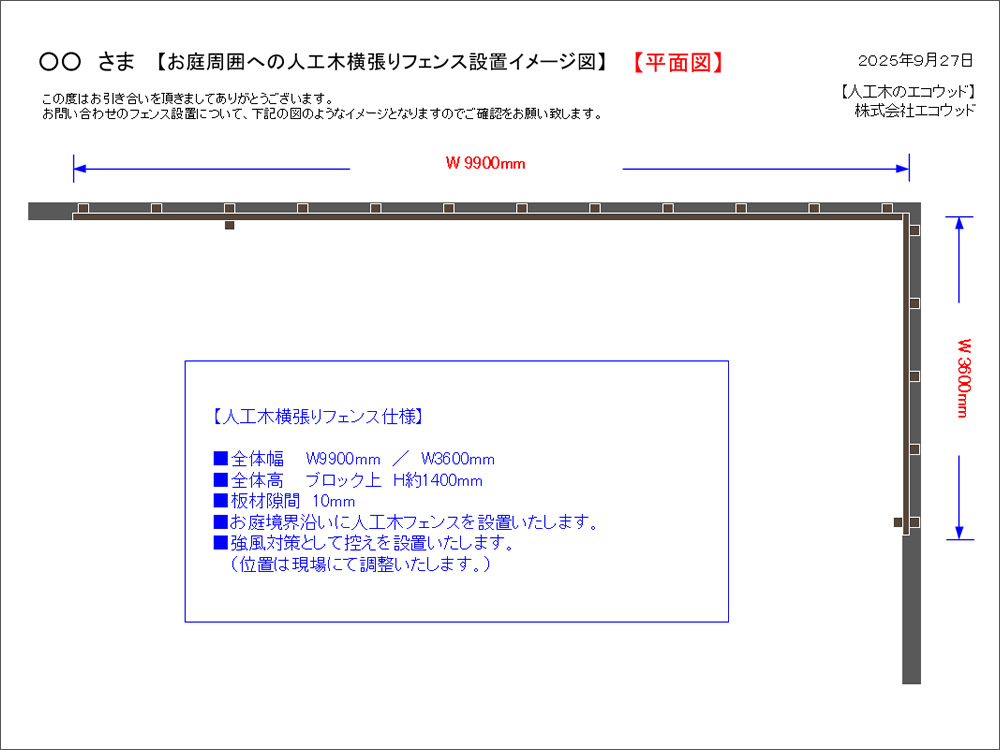Select the uppermost post square on the right fence

(914, 229)
